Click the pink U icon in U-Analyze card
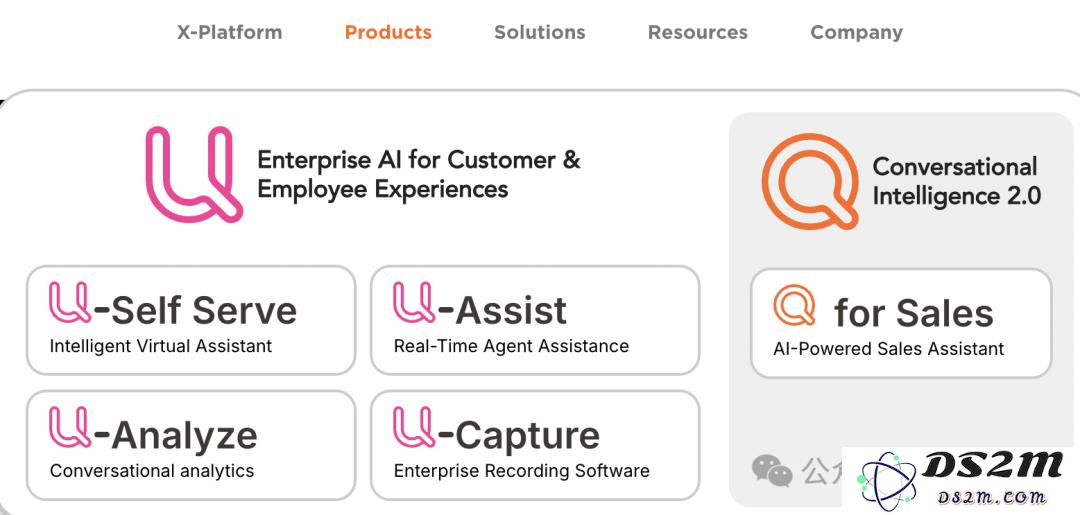 (70, 427)
